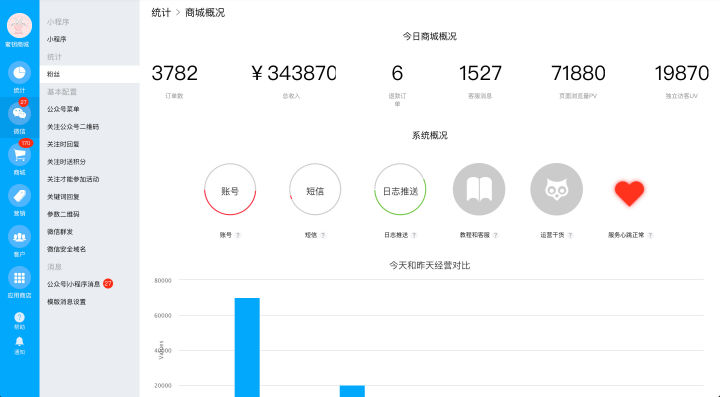Open the 营销 price tag section
The width and height of the screenshot is (720, 397).
tap(19, 196)
